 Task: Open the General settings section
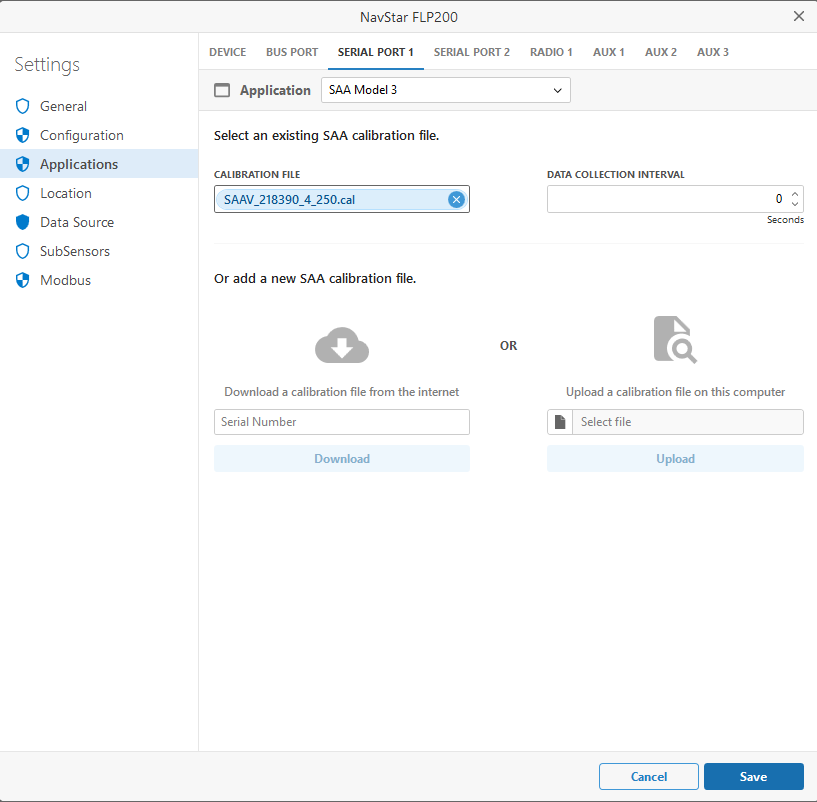coord(99,106)
